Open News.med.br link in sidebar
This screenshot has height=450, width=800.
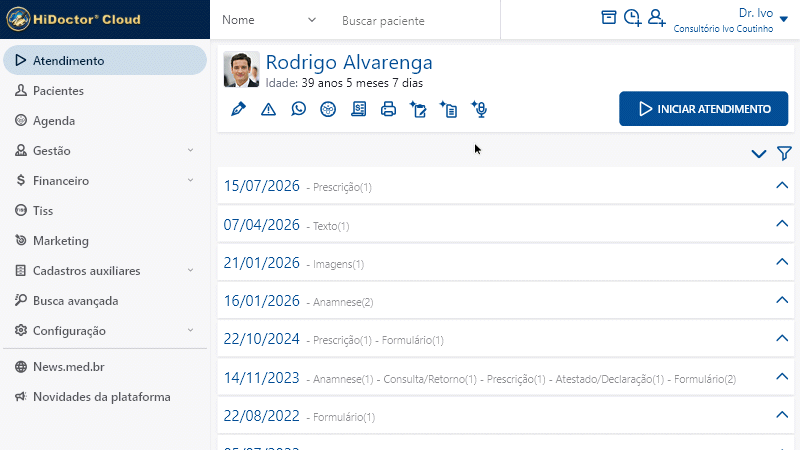coord(105,366)
